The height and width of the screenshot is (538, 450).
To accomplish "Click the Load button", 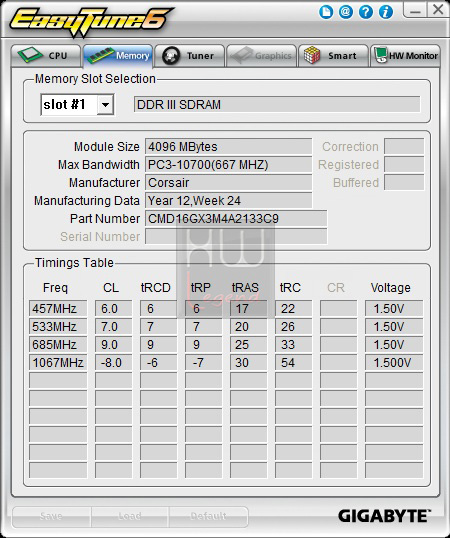I will (130, 516).
